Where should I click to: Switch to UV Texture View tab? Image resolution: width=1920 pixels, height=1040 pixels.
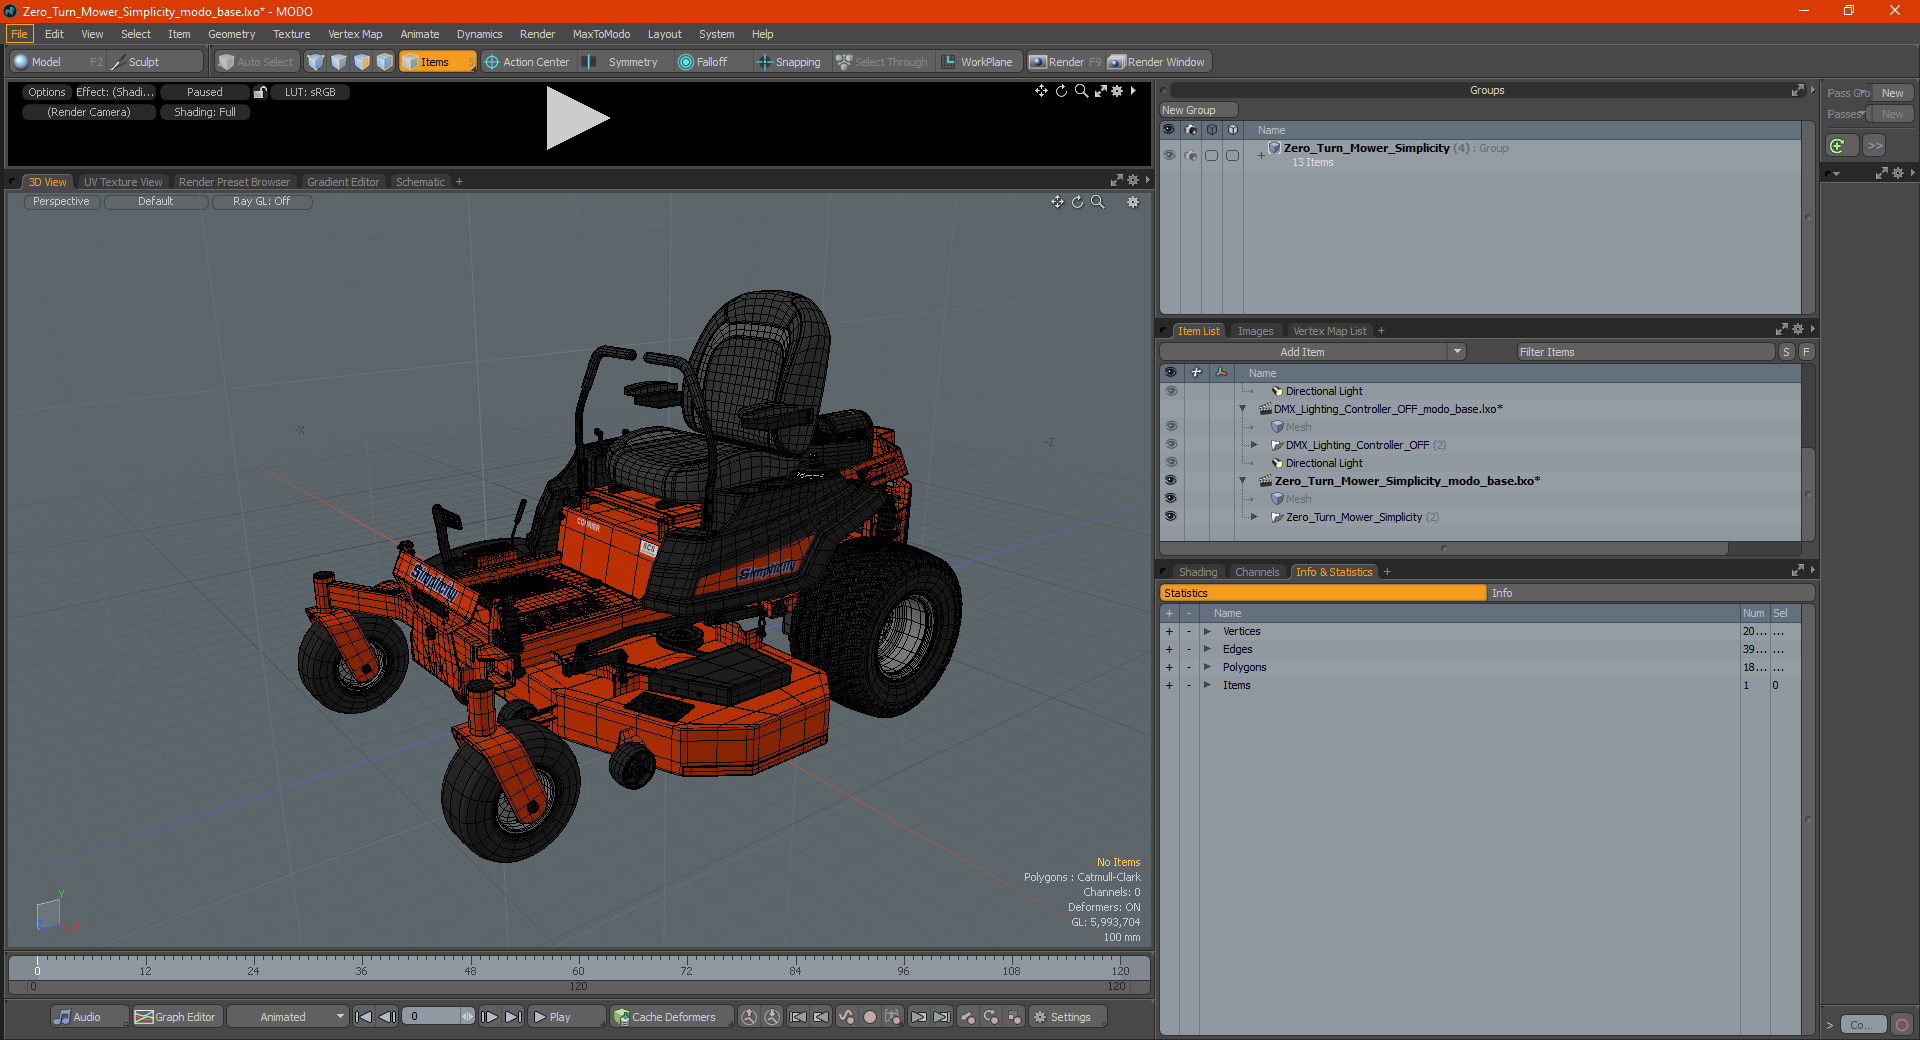[123, 182]
